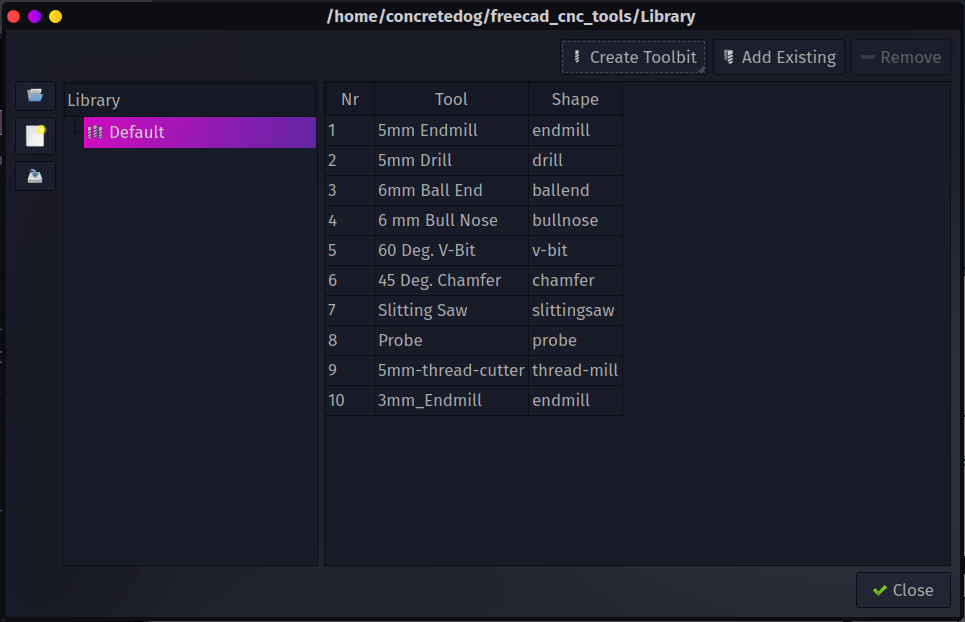Select the 5mm Drill tool
This screenshot has height=622, width=965.
(x=450, y=160)
